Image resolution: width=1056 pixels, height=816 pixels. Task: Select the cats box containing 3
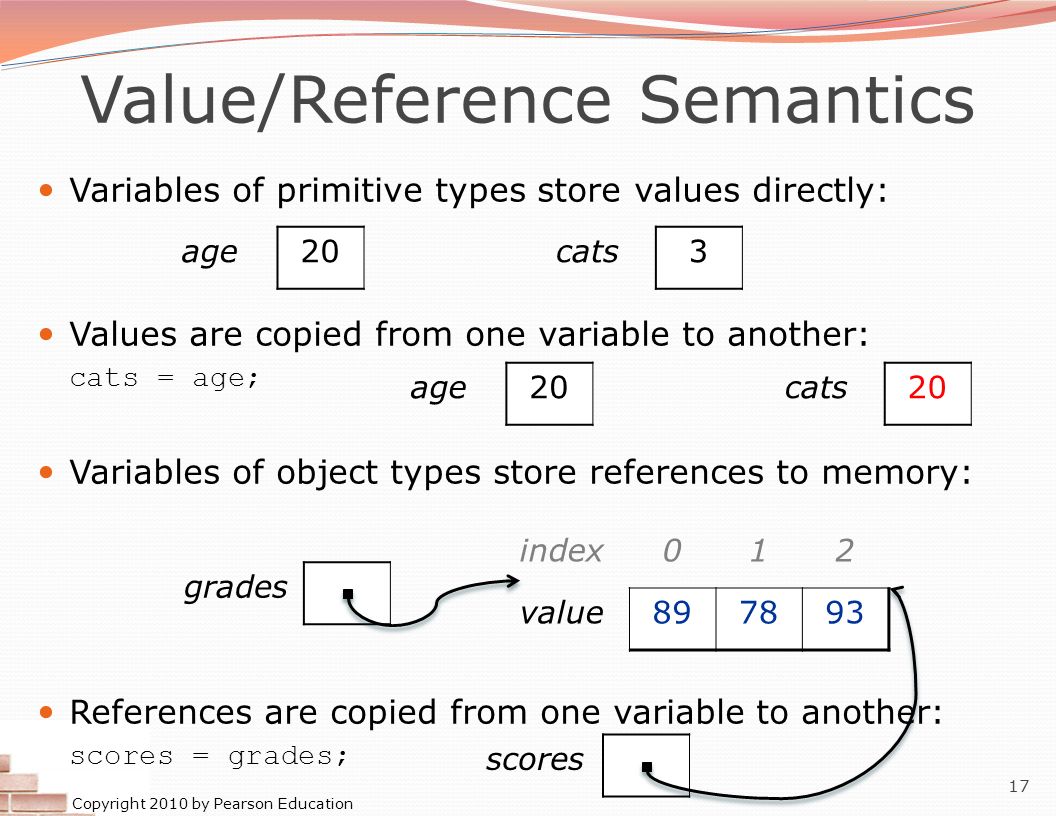[699, 257]
